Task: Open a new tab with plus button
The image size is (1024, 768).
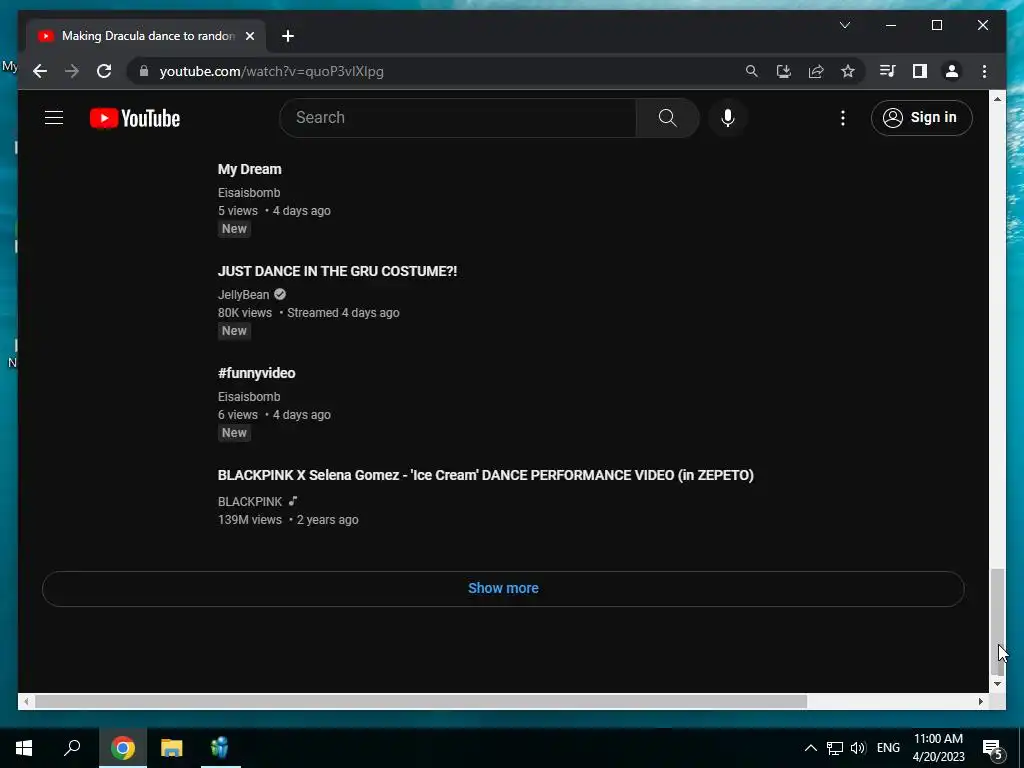Action: 288,36
